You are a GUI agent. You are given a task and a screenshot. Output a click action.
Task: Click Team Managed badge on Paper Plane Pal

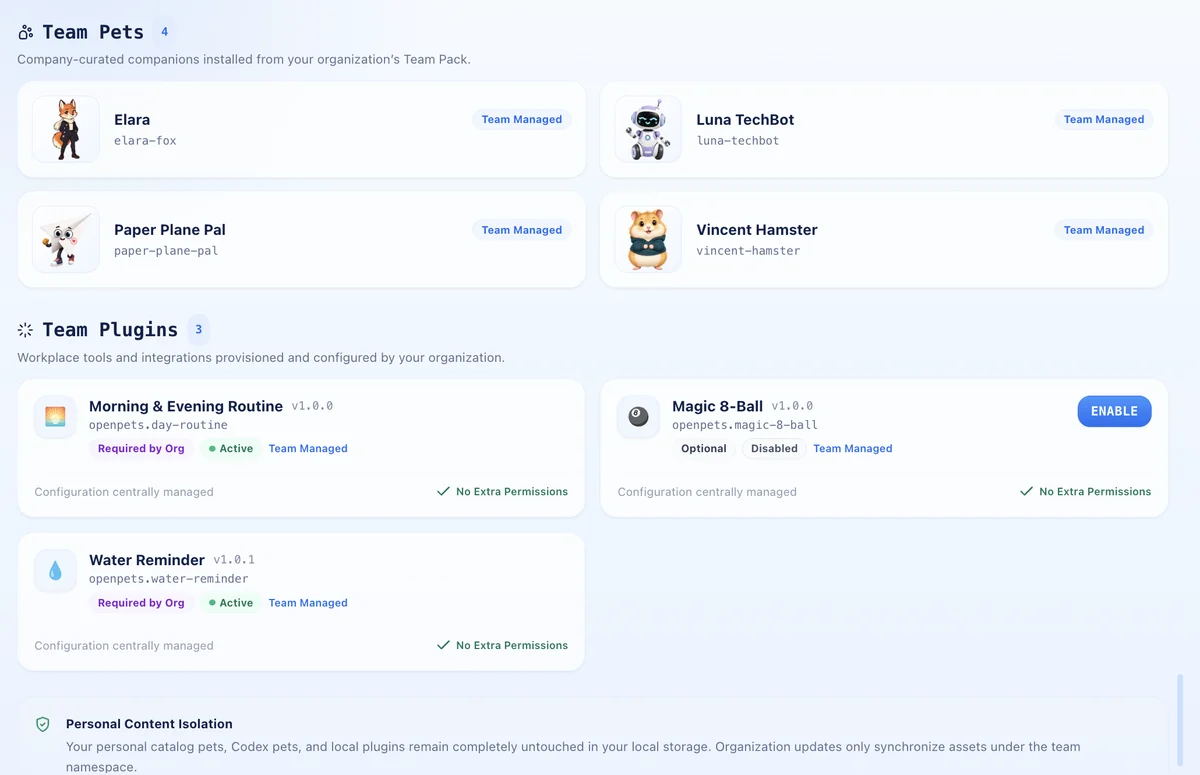click(x=522, y=230)
